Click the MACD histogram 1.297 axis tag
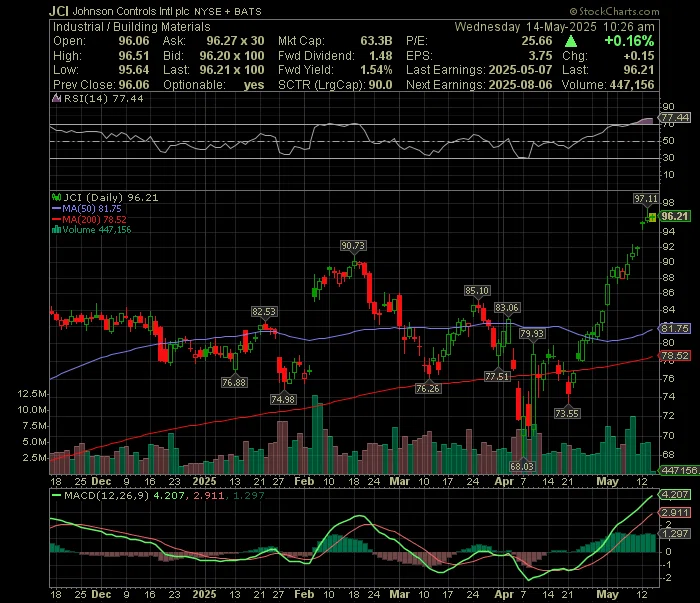This screenshot has width=700, height=603. [x=675, y=534]
